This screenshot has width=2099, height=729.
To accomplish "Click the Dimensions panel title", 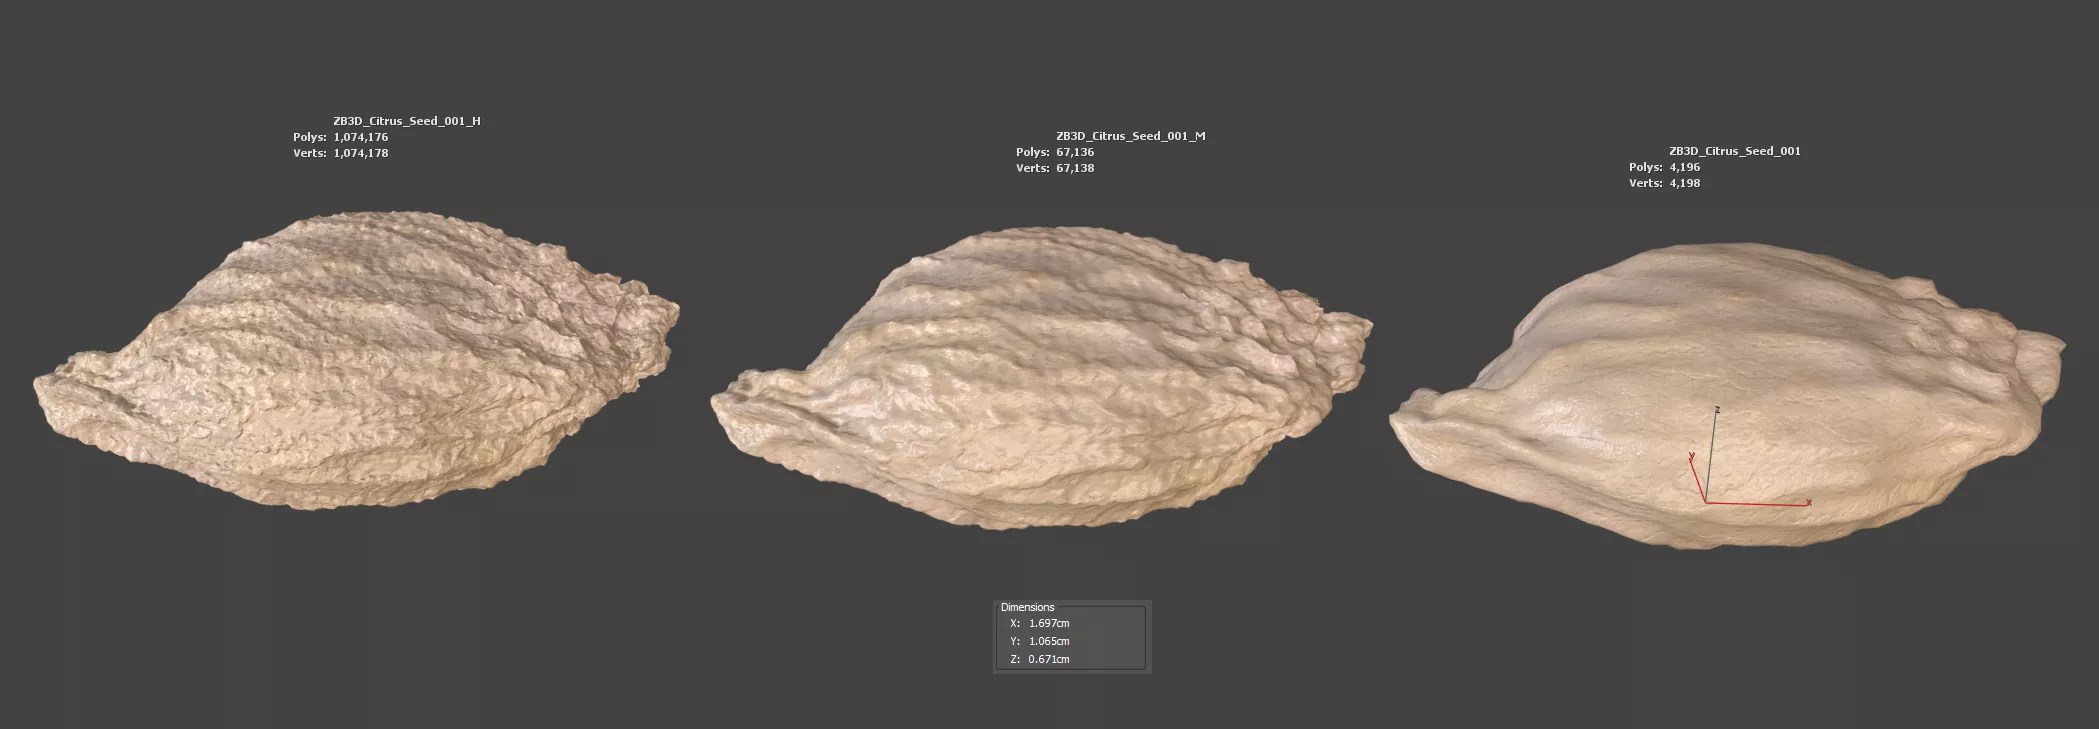I will coord(1027,607).
